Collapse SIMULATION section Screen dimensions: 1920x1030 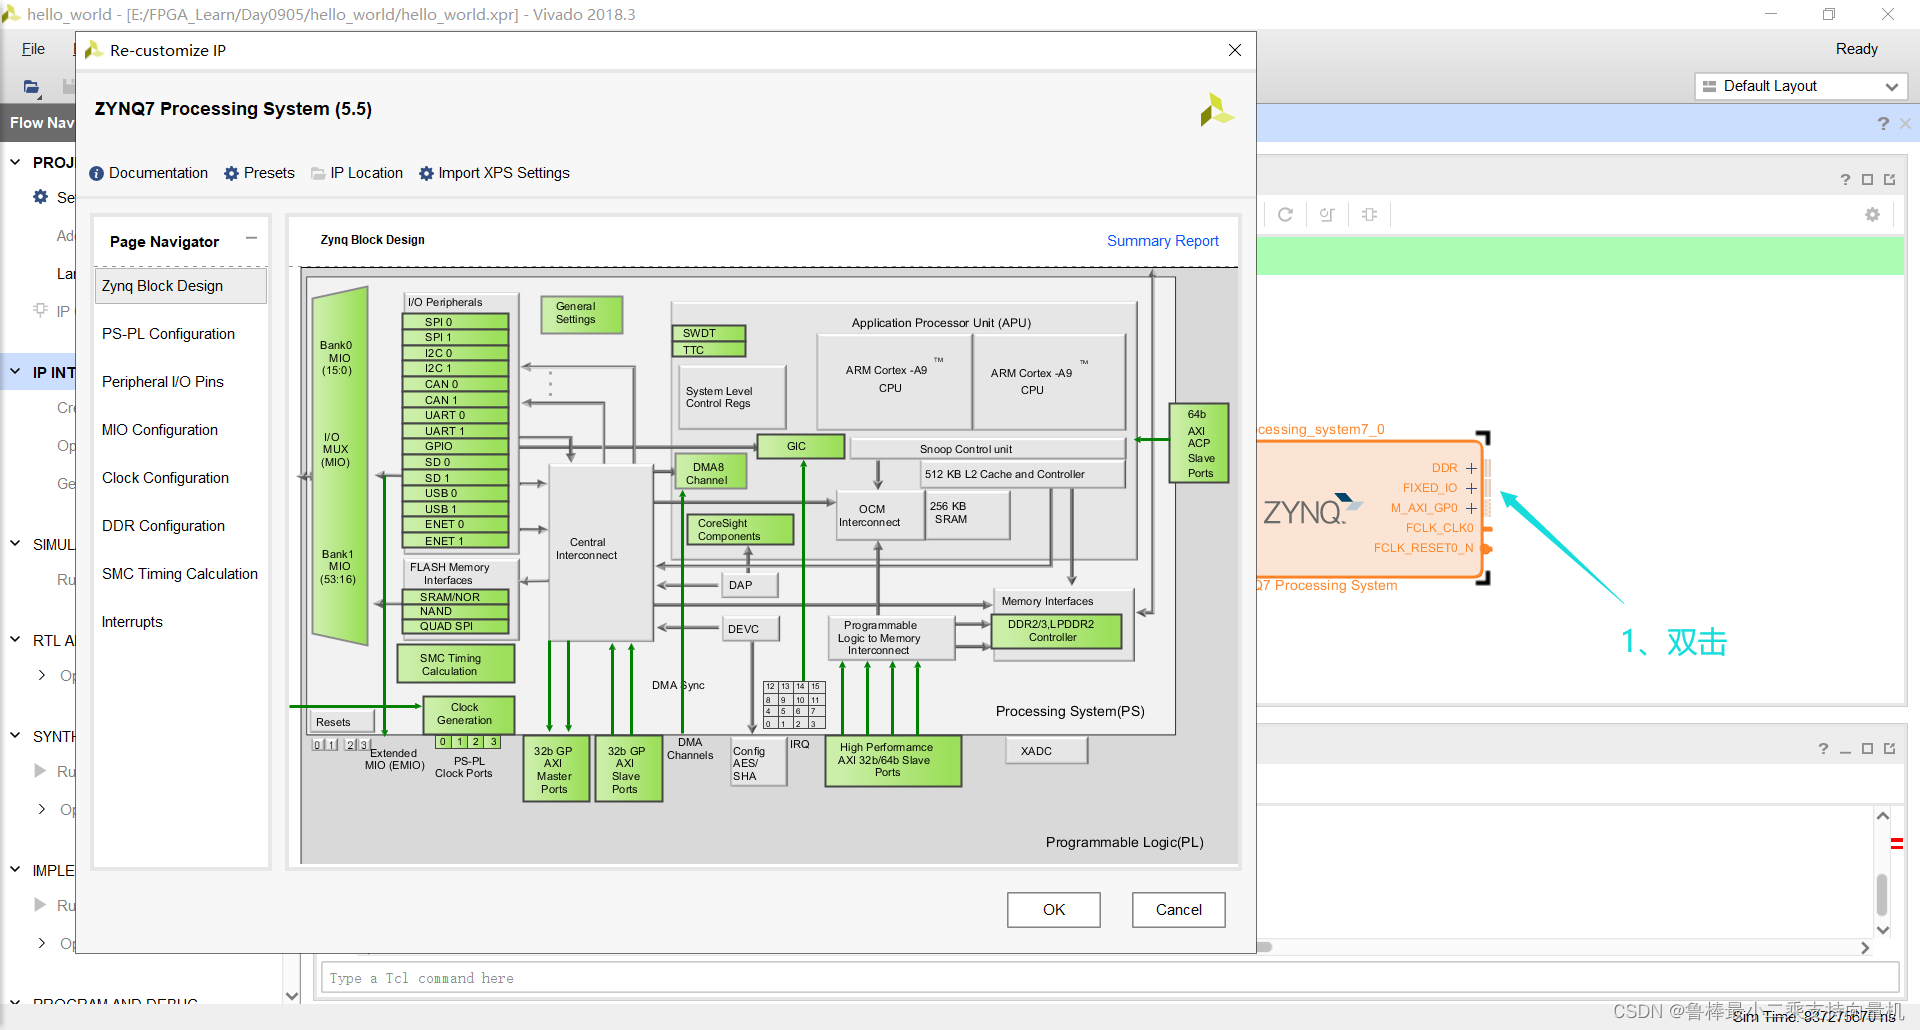point(15,544)
